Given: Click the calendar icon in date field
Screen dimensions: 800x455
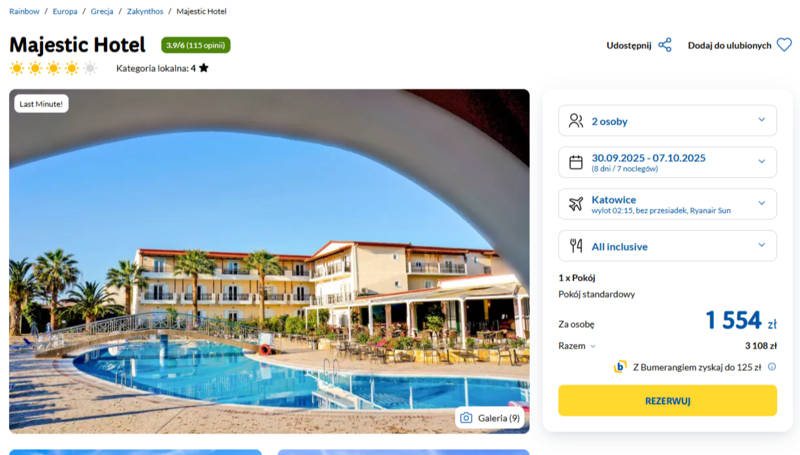Looking at the screenshot, I should pyautogui.click(x=576, y=162).
